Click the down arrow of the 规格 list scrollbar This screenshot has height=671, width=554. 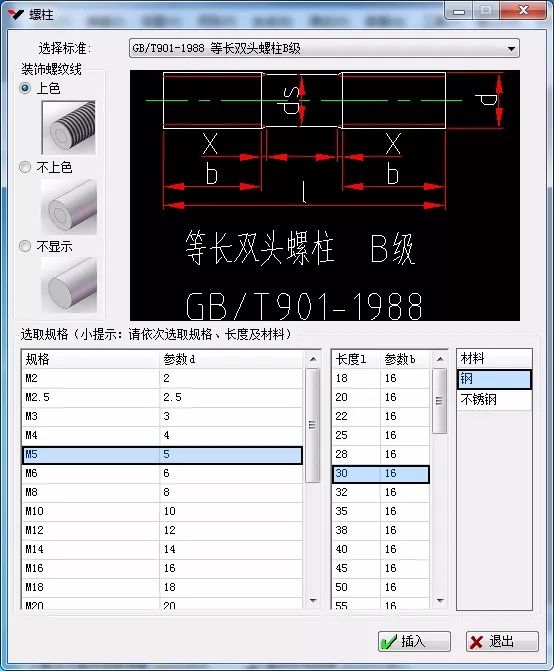(313, 601)
